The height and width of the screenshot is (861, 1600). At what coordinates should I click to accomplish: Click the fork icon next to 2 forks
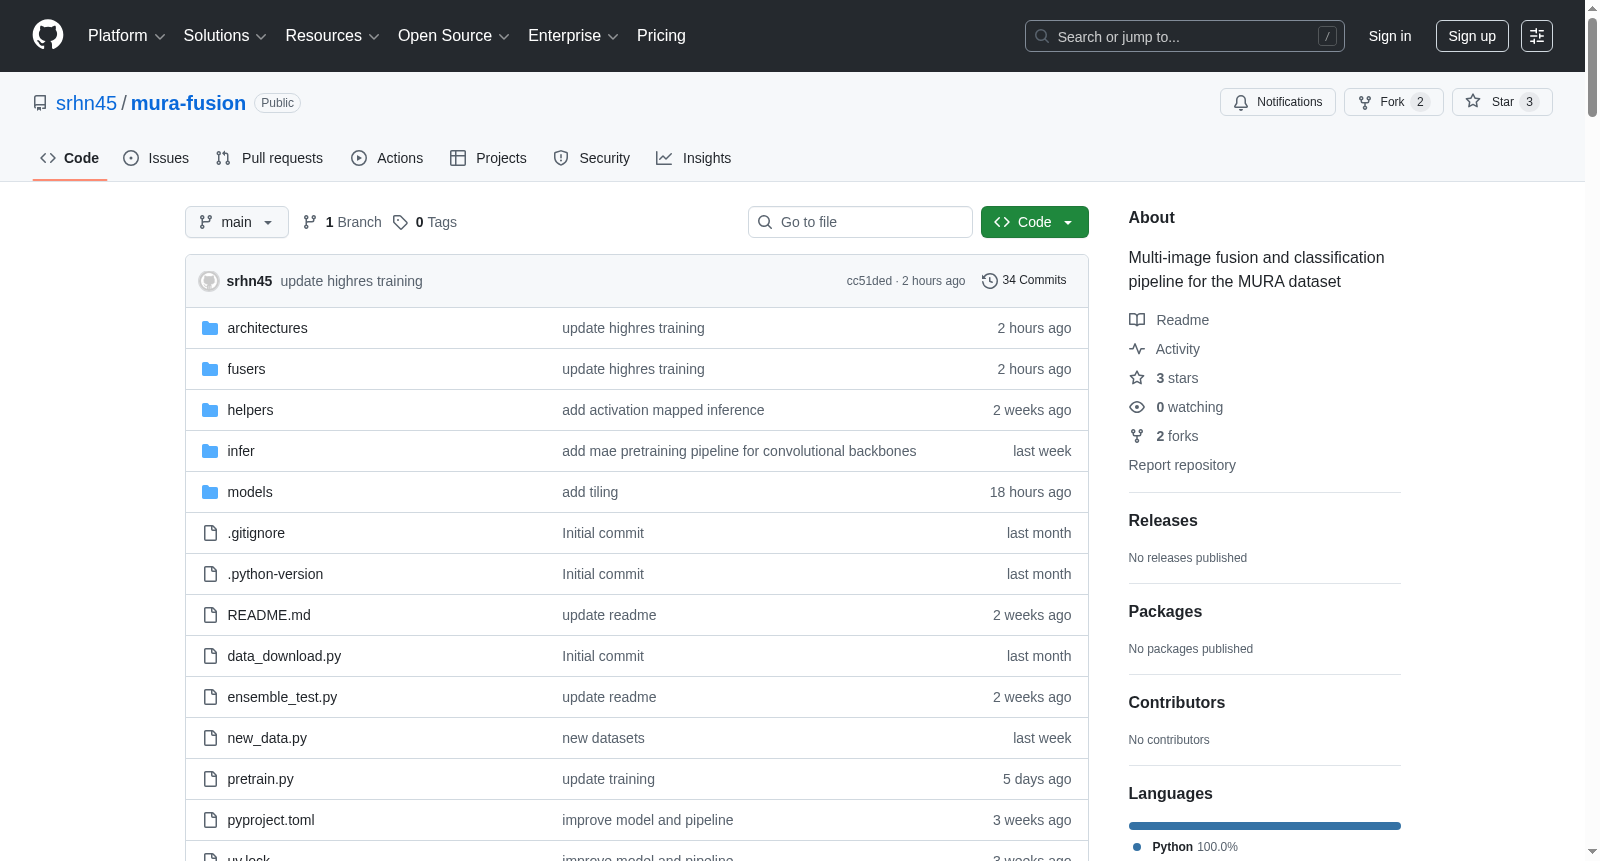1137,436
